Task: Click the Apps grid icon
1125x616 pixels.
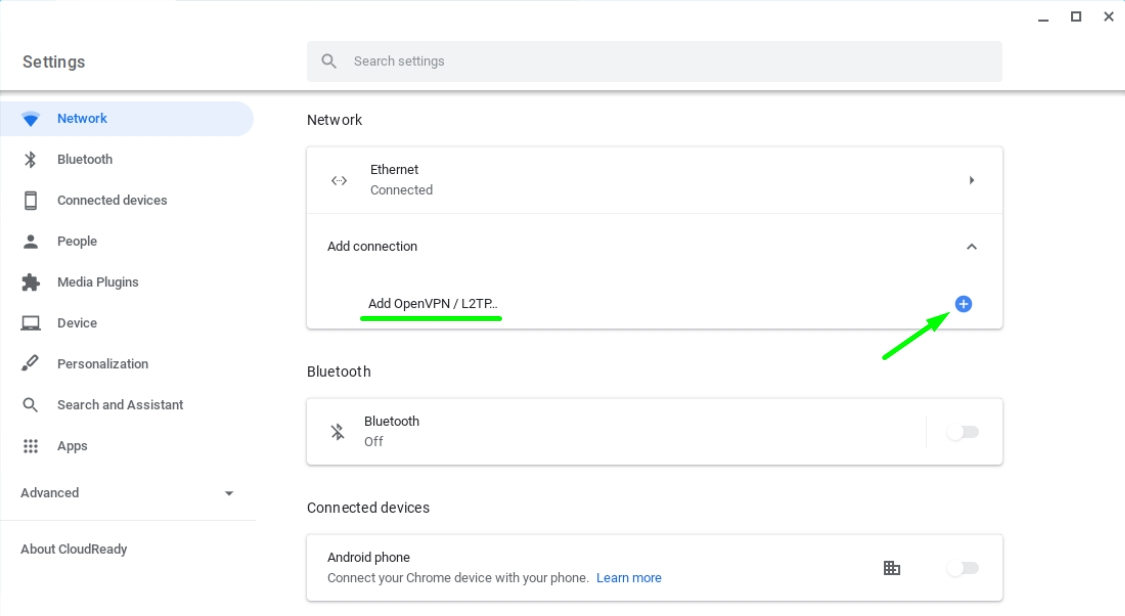Action: [x=30, y=446]
